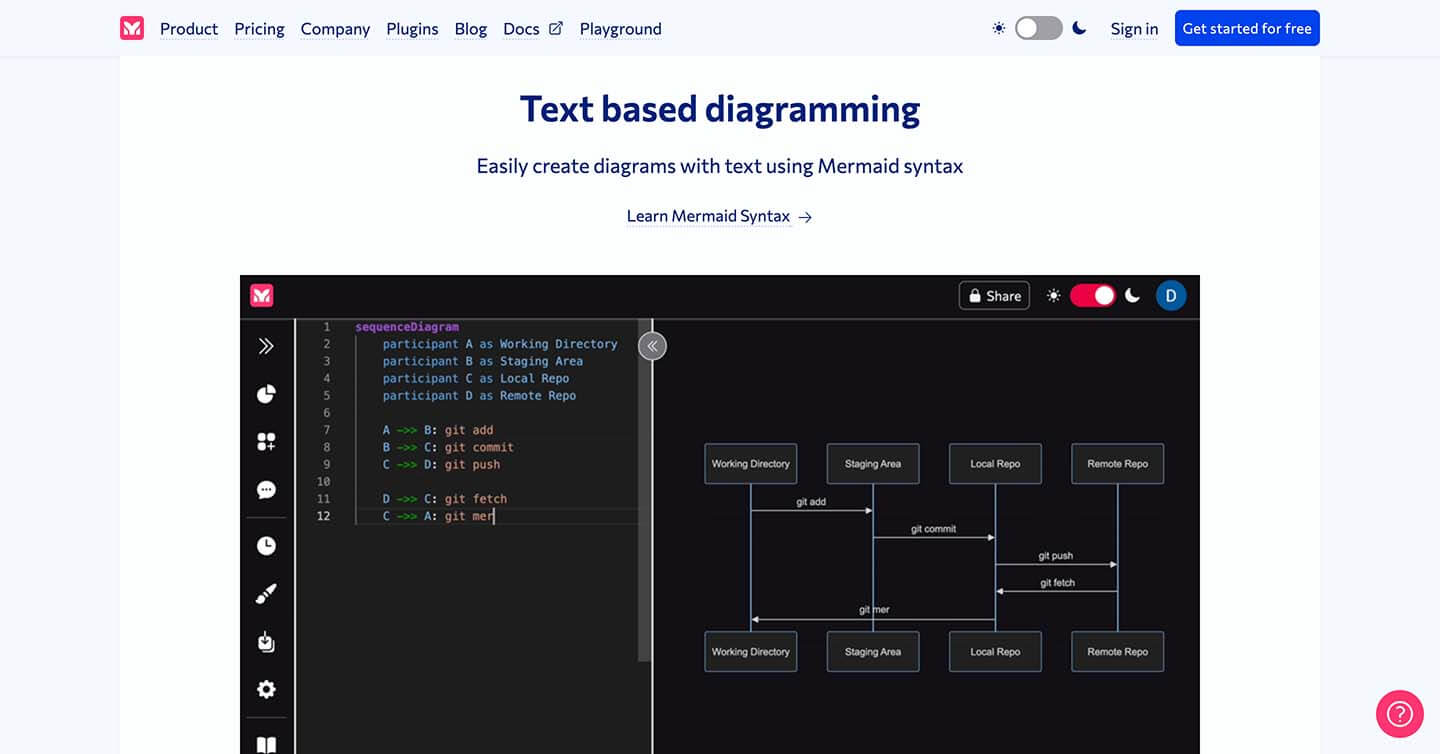Click the code line 'C ->> A: git mer'
1440x754 pixels.
438,516
